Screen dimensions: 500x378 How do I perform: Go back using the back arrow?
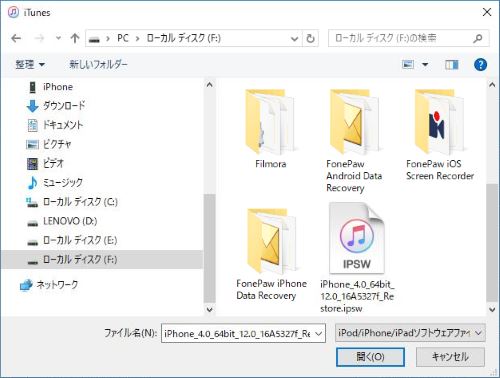(x=16, y=39)
